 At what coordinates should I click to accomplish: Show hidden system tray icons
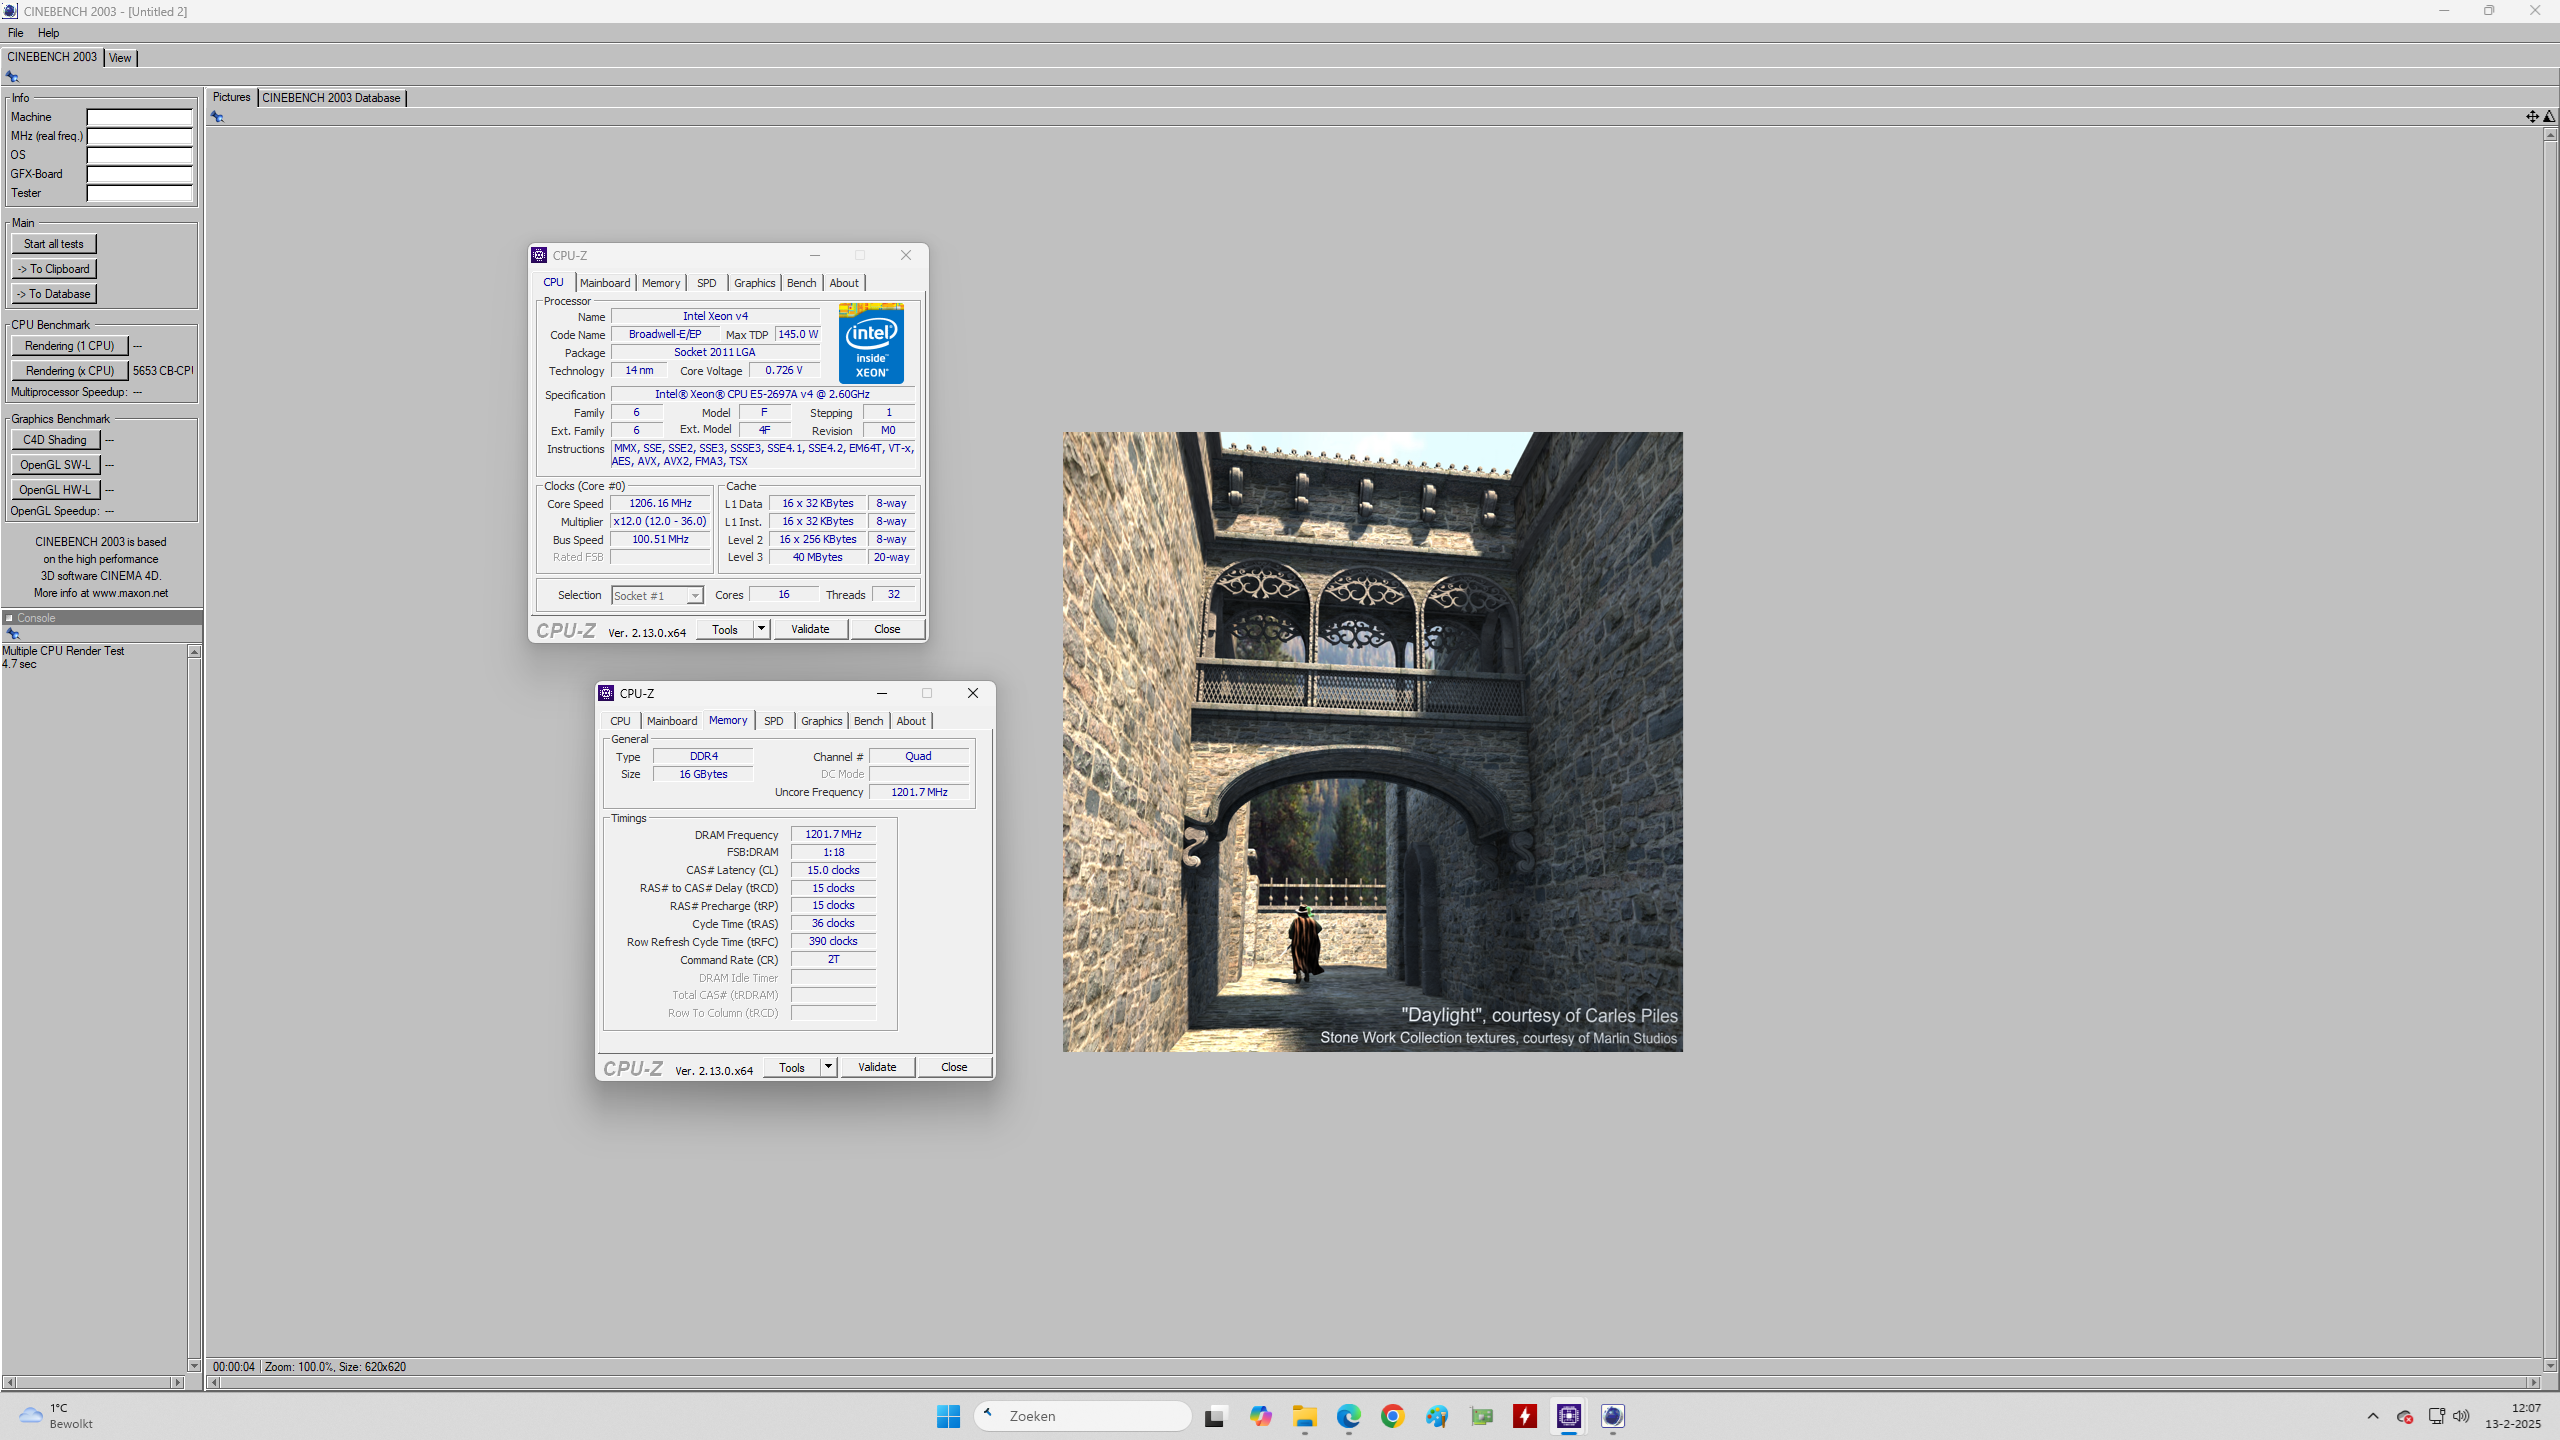tap(2373, 1416)
